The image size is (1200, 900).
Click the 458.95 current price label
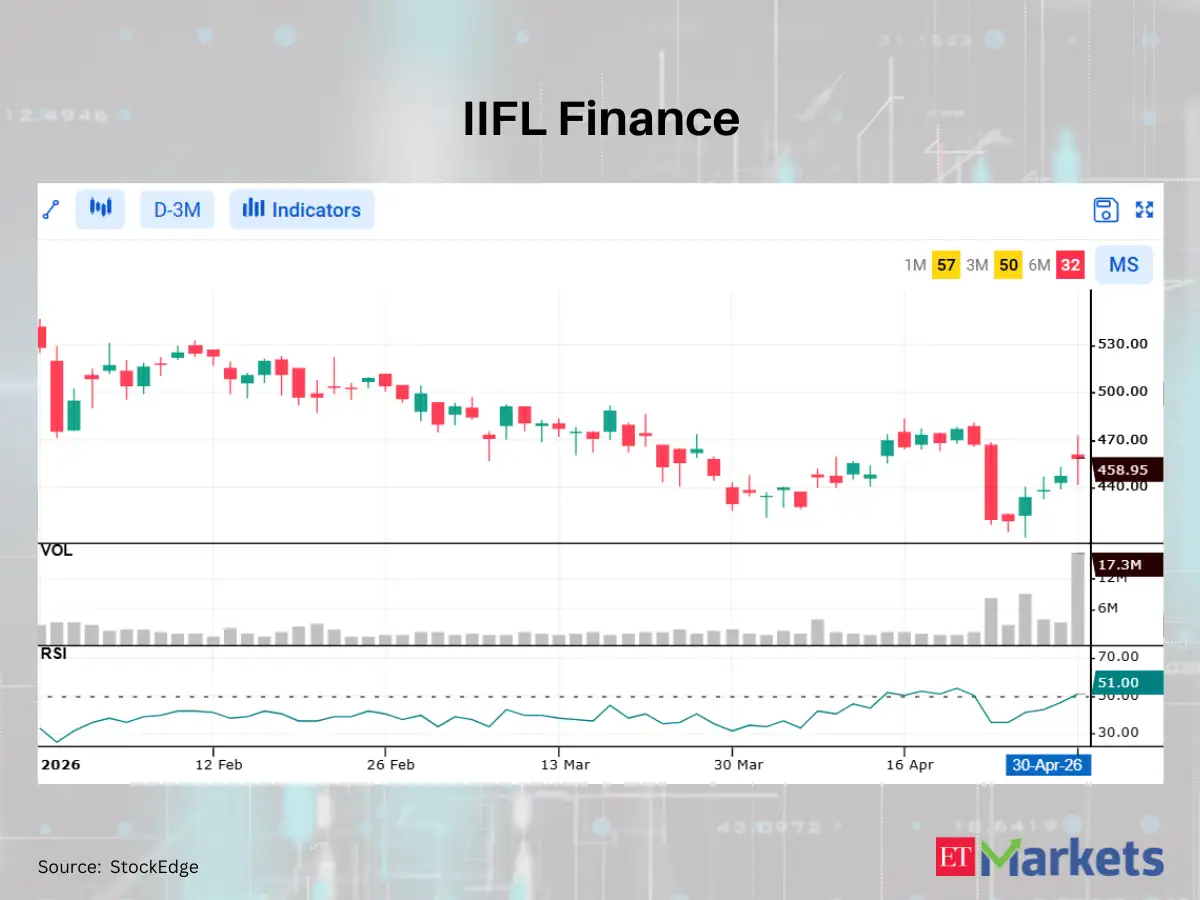(1126, 469)
